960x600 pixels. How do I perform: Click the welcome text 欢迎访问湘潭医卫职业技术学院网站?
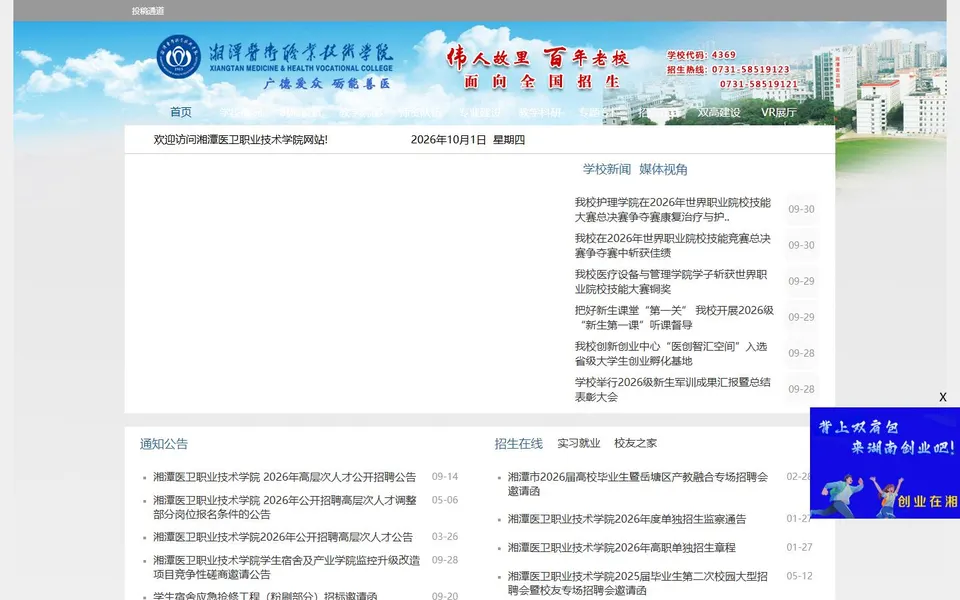[x=241, y=140]
